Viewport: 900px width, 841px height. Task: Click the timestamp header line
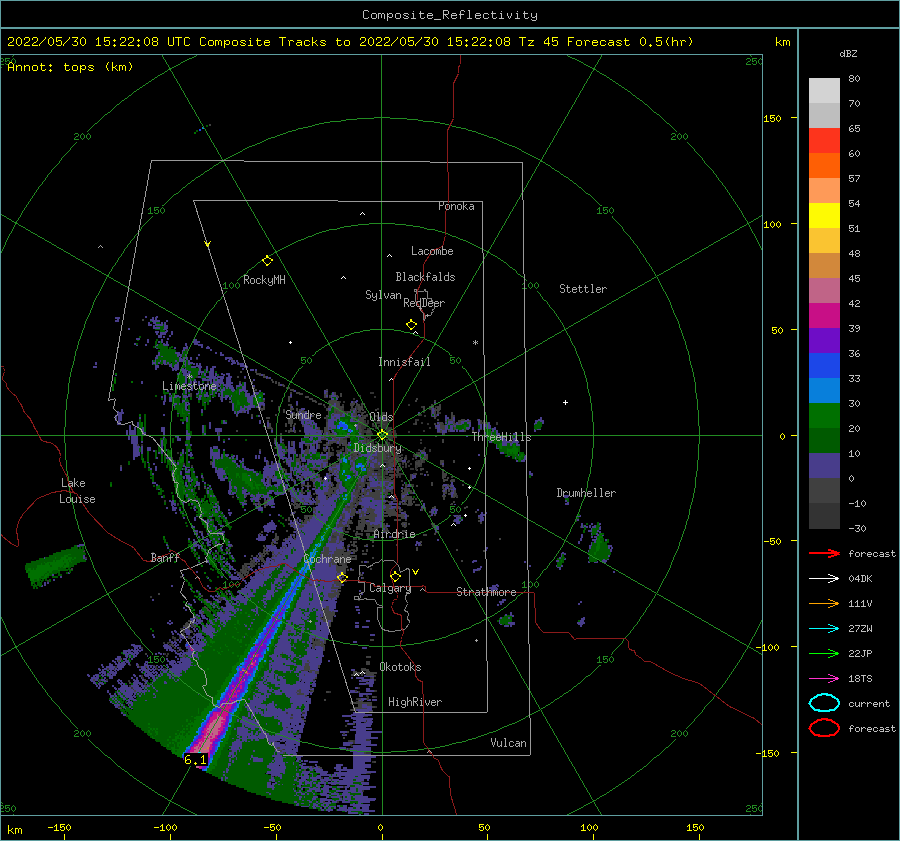coord(350,42)
